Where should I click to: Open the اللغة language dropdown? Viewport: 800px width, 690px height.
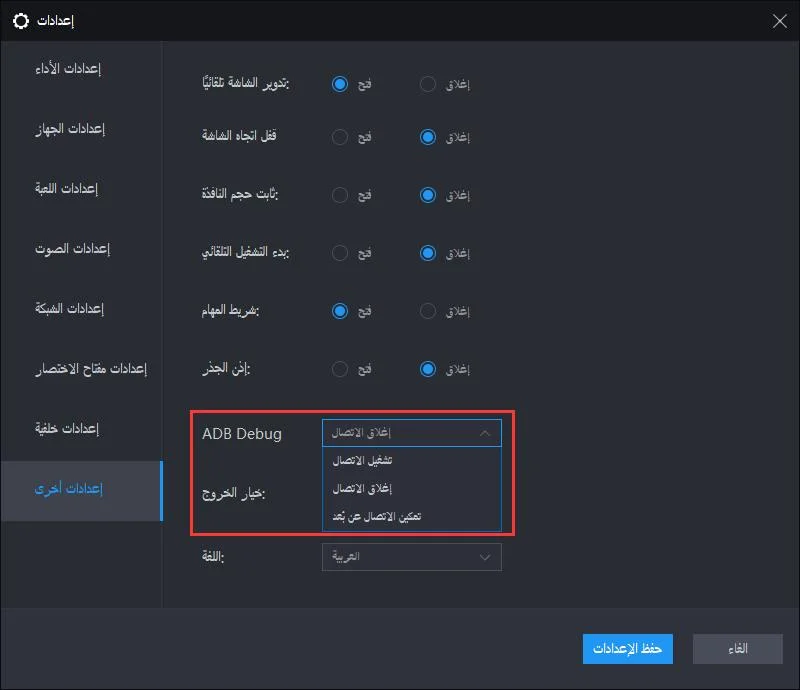click(x=412, y=557)
